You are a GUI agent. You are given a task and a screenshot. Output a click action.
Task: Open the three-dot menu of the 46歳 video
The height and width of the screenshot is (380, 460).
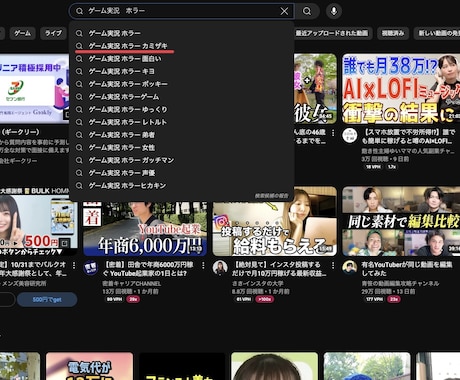[x=333, y=133]
